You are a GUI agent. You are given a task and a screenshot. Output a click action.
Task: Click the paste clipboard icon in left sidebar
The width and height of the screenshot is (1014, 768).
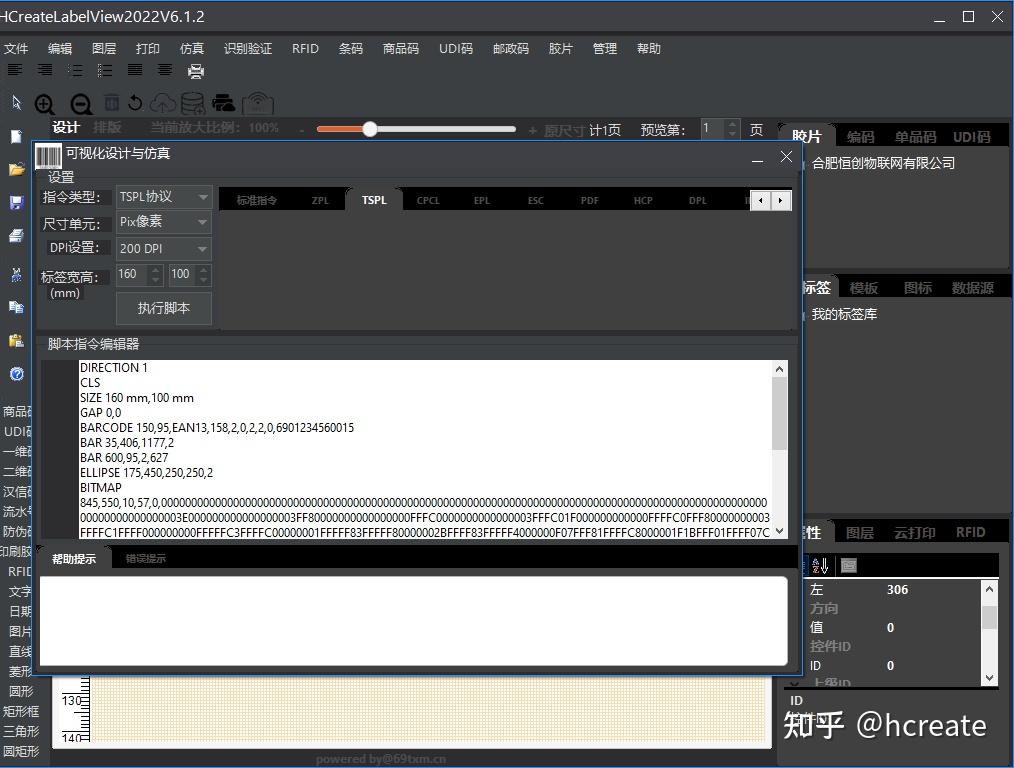(x=16, y=340)
